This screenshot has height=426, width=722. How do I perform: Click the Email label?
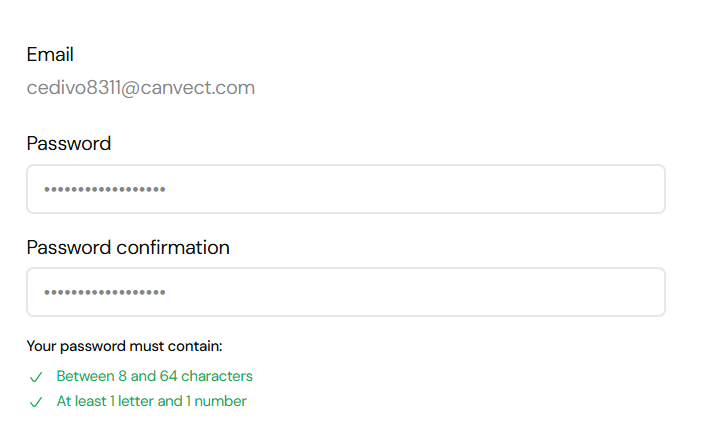tap(50, 55)
